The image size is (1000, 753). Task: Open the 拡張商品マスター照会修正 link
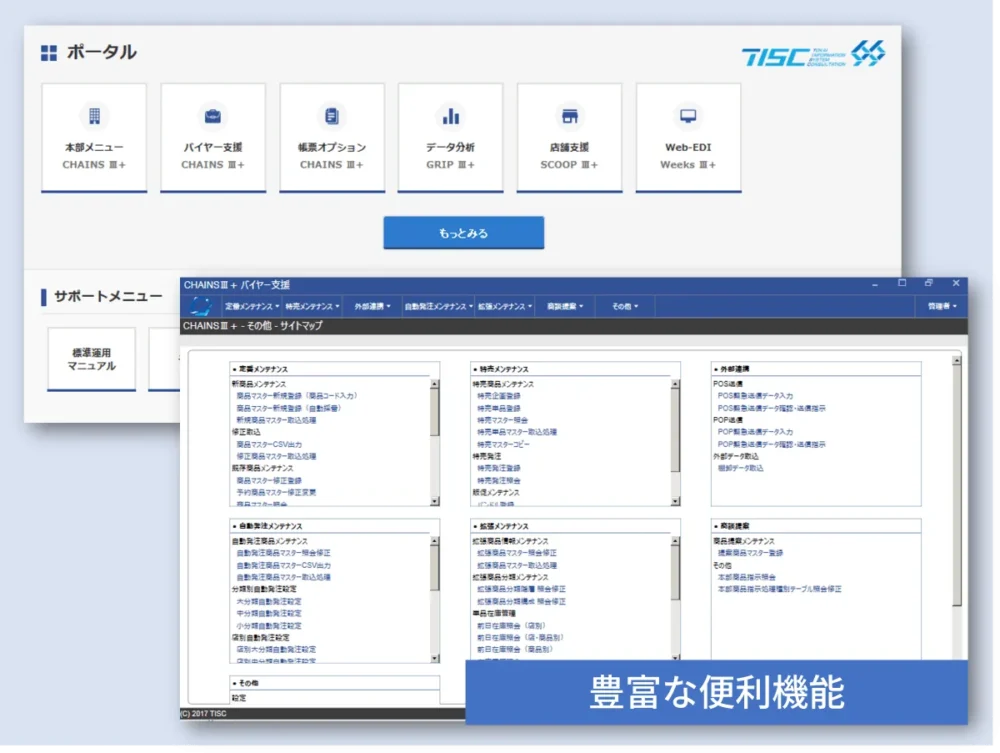[517, 553]
